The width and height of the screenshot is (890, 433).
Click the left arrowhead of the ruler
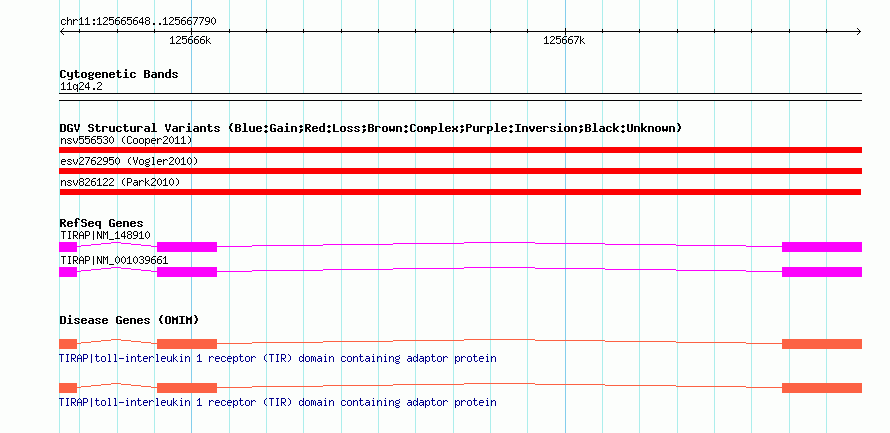[62, 31]
